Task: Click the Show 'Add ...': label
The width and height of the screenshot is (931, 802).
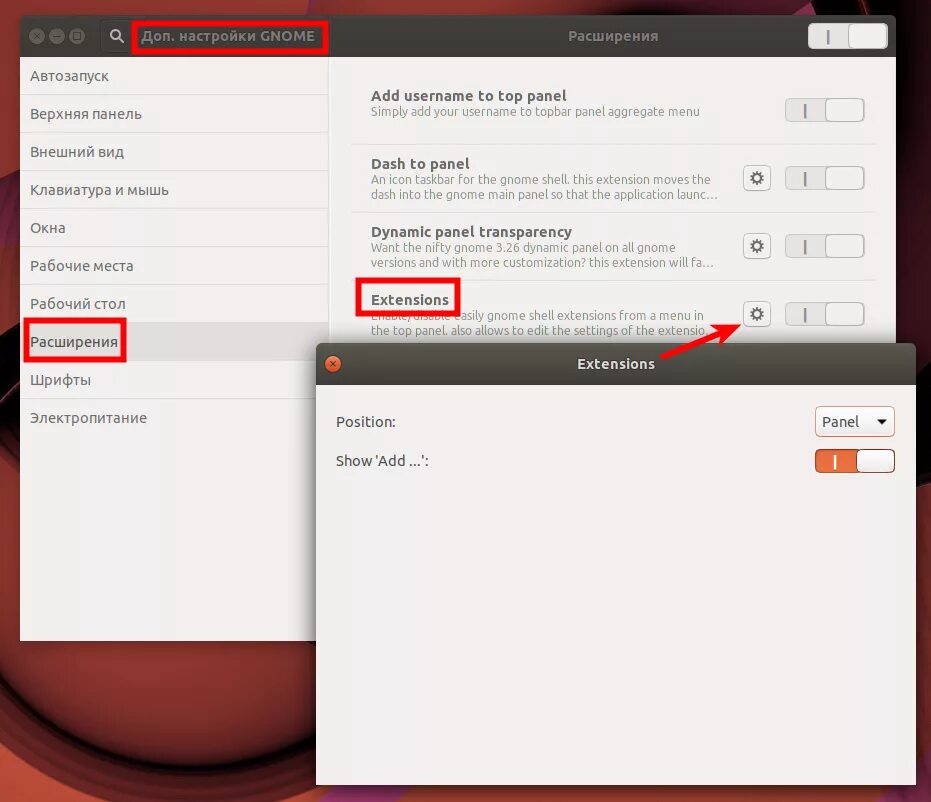Action: pos(382,461)
